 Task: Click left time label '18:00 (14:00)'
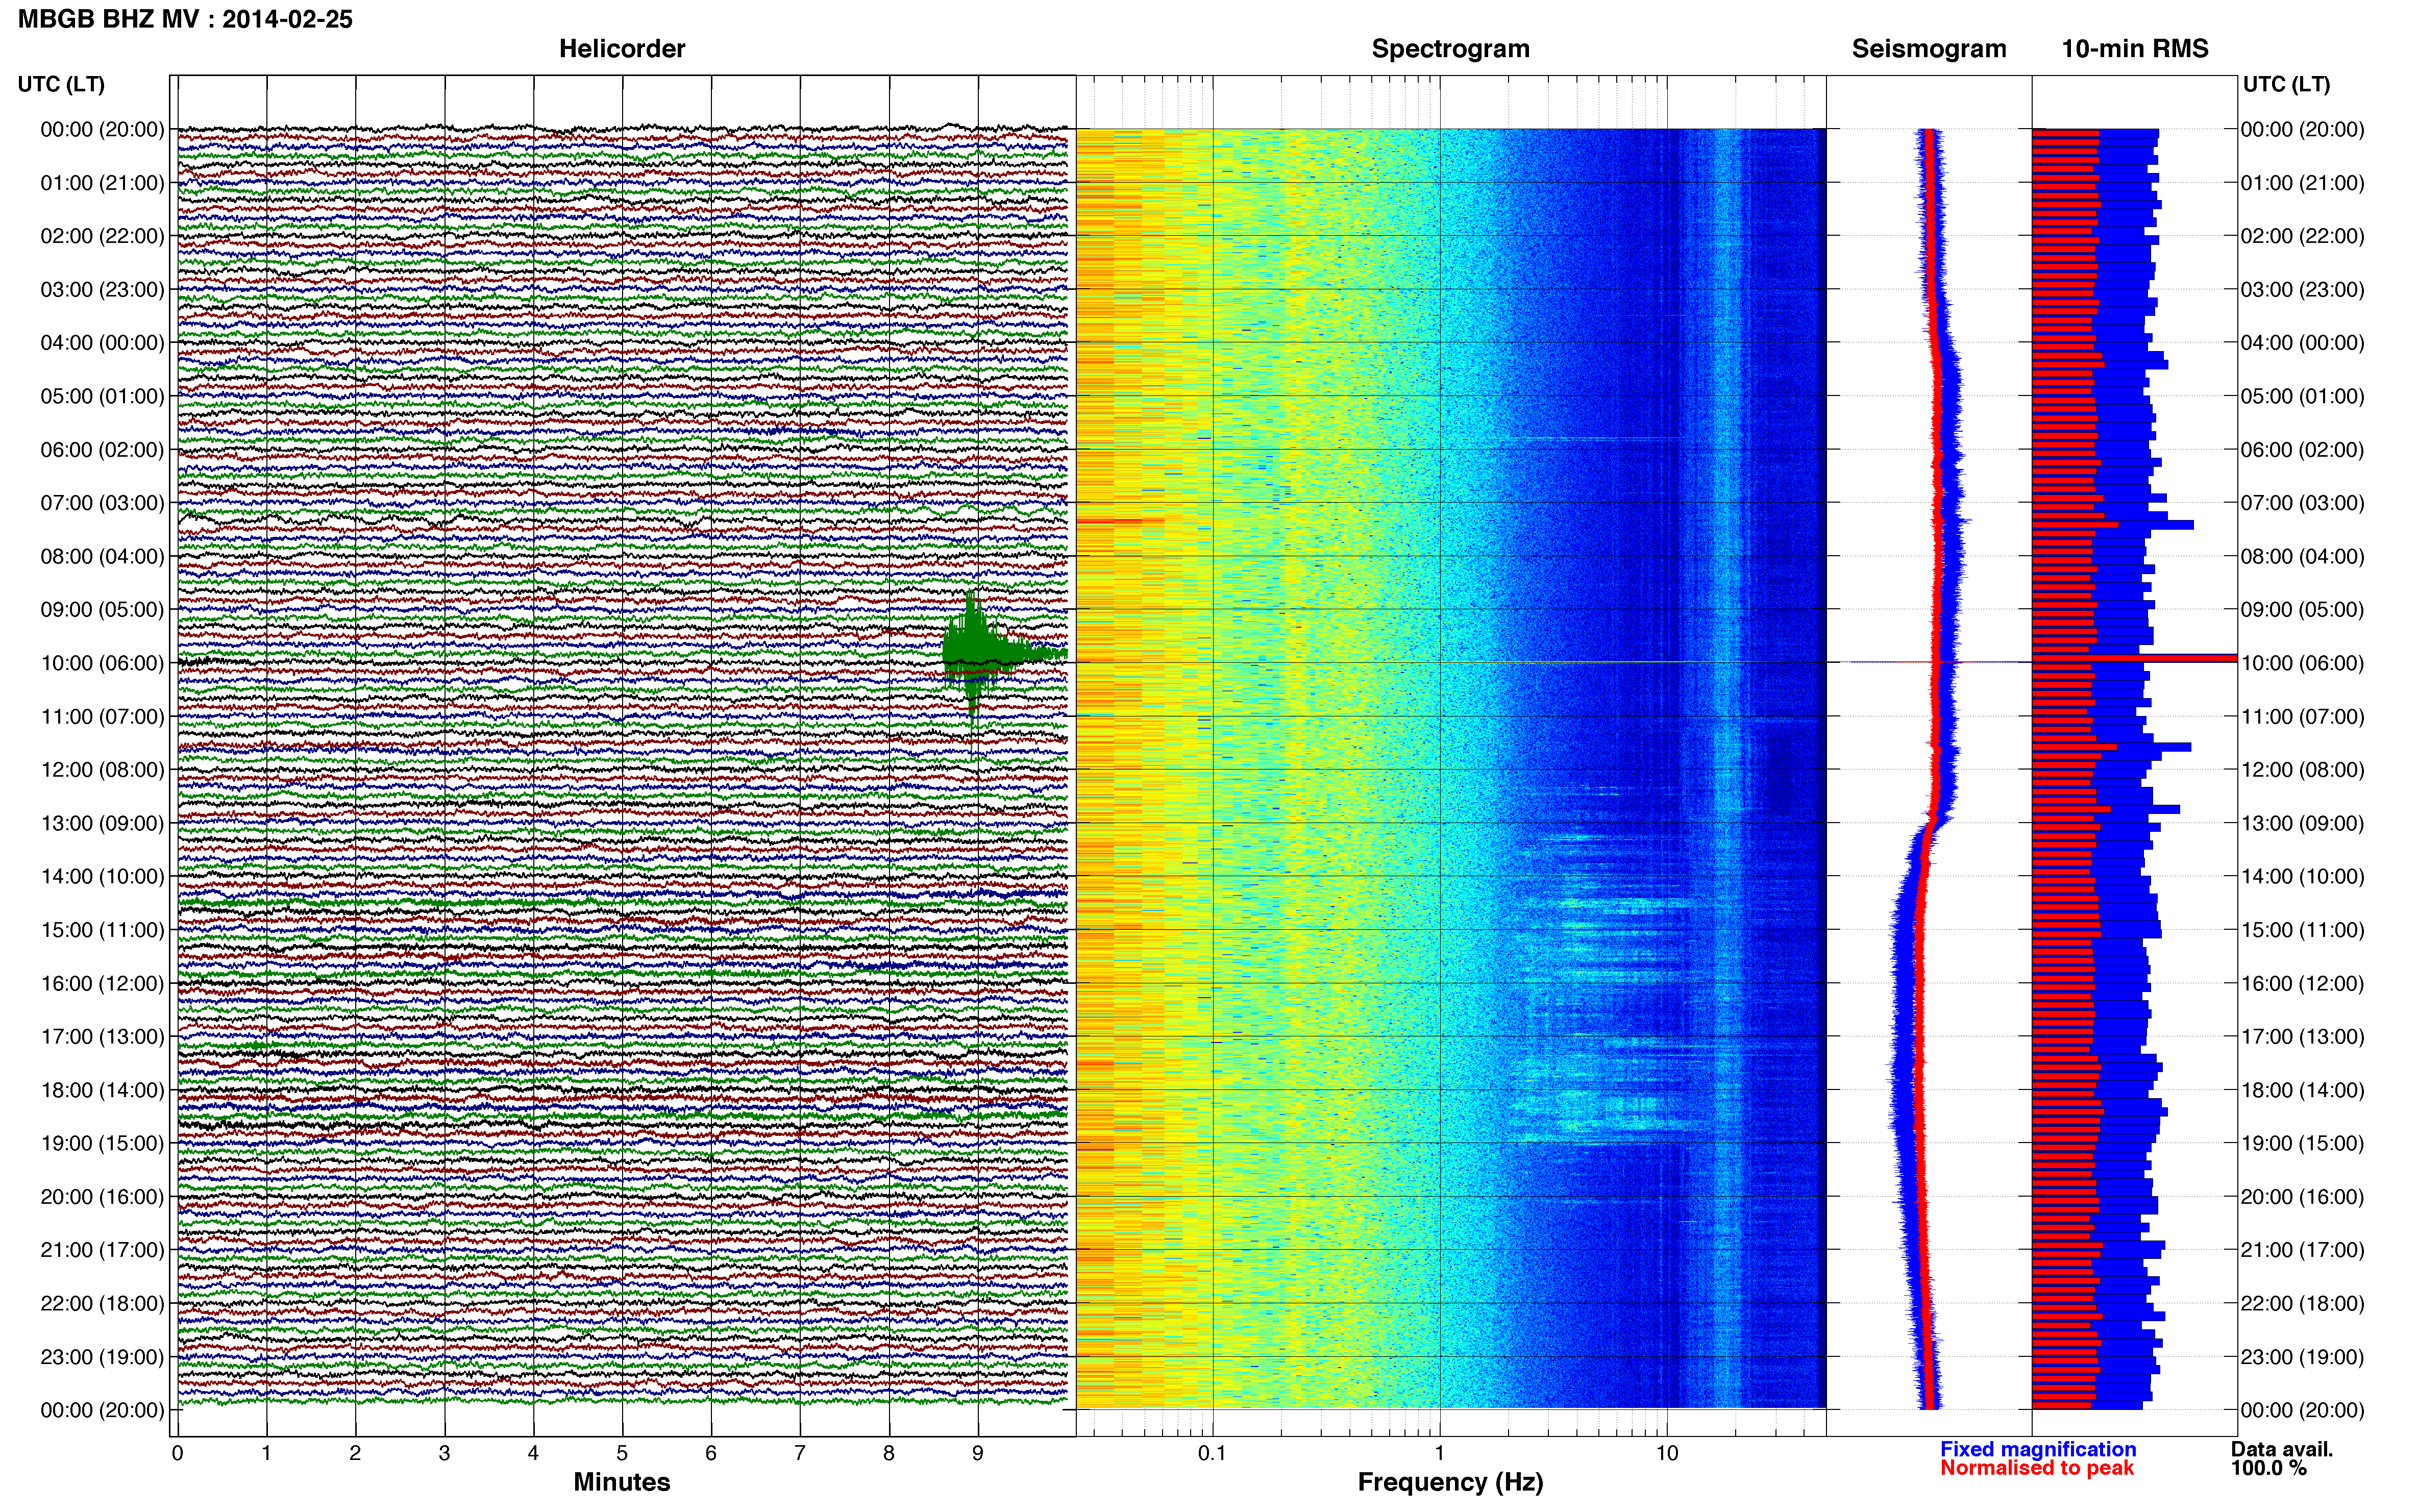[102, 1090]
